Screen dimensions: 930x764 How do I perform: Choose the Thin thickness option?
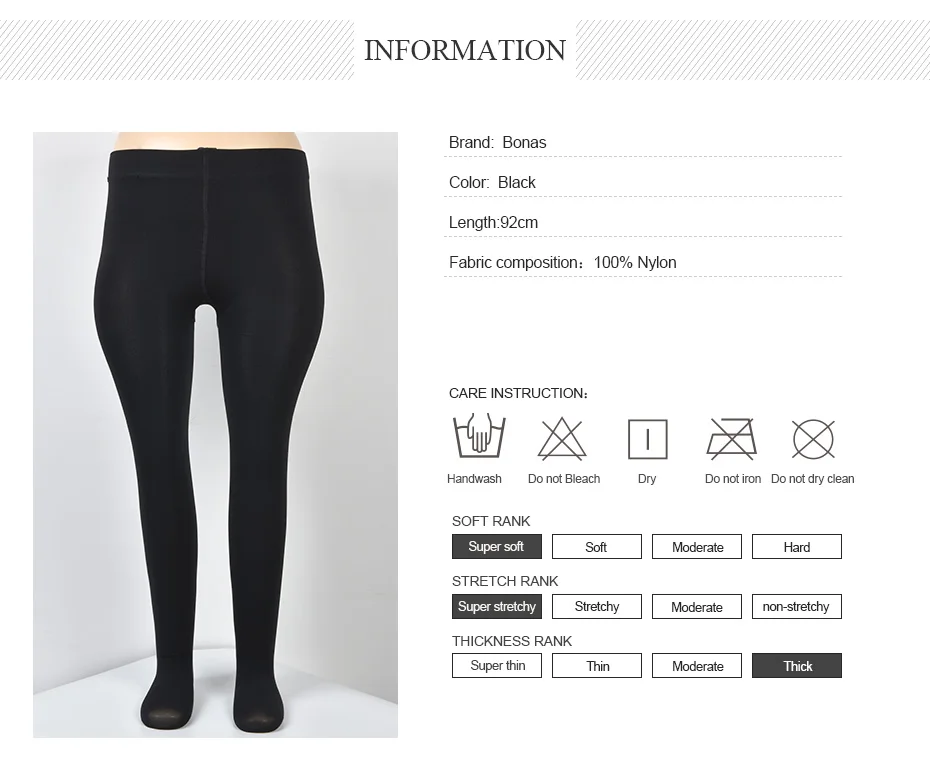point(597,666)
